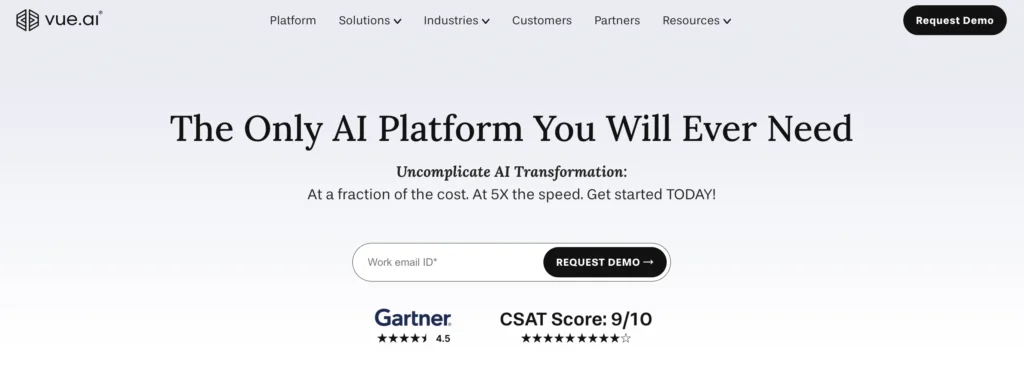Click the CSAT ten-star rating row
Screen dimensions: 1024x391
(575, 338)
